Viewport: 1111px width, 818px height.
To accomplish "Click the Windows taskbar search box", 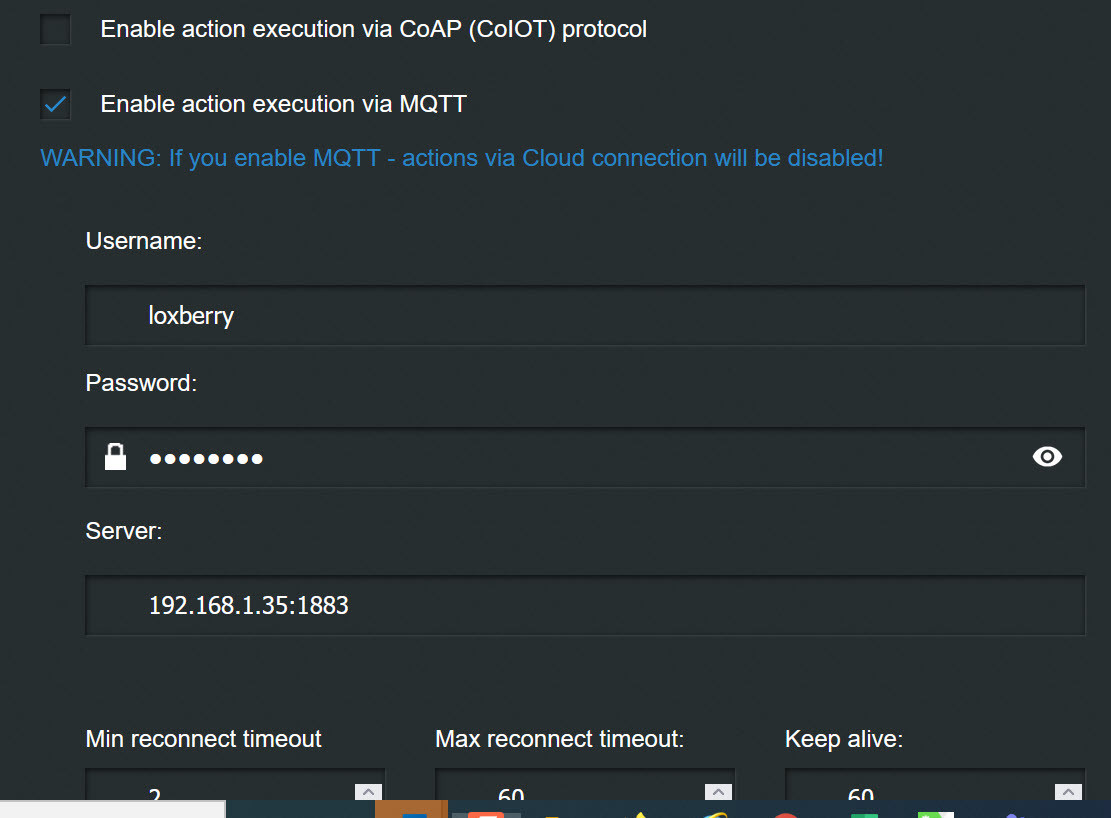I will coord(112,810).
